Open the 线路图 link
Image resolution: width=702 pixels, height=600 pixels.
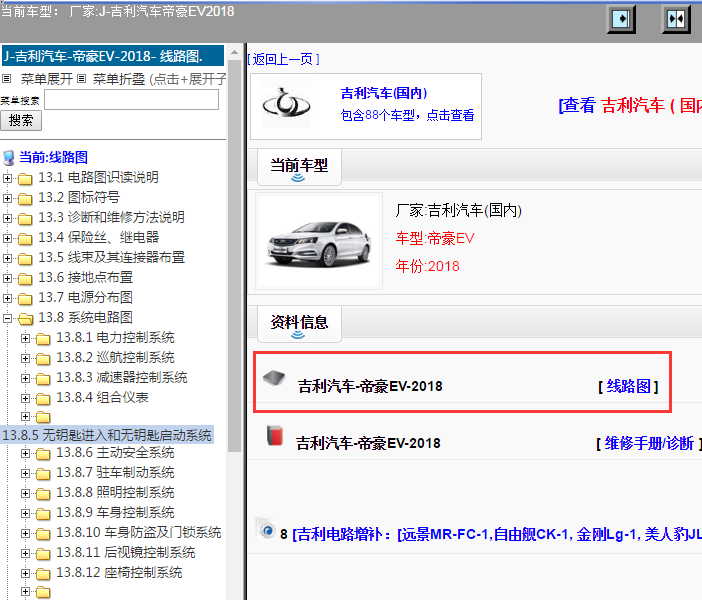(x=628, y=386)
